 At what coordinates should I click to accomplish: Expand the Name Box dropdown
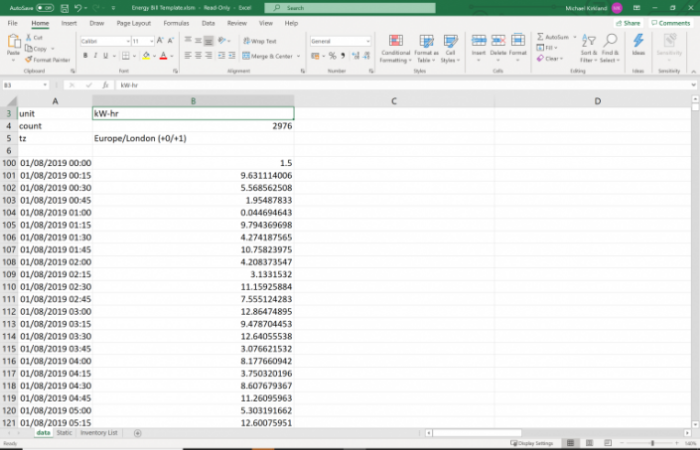pos(45,85)
